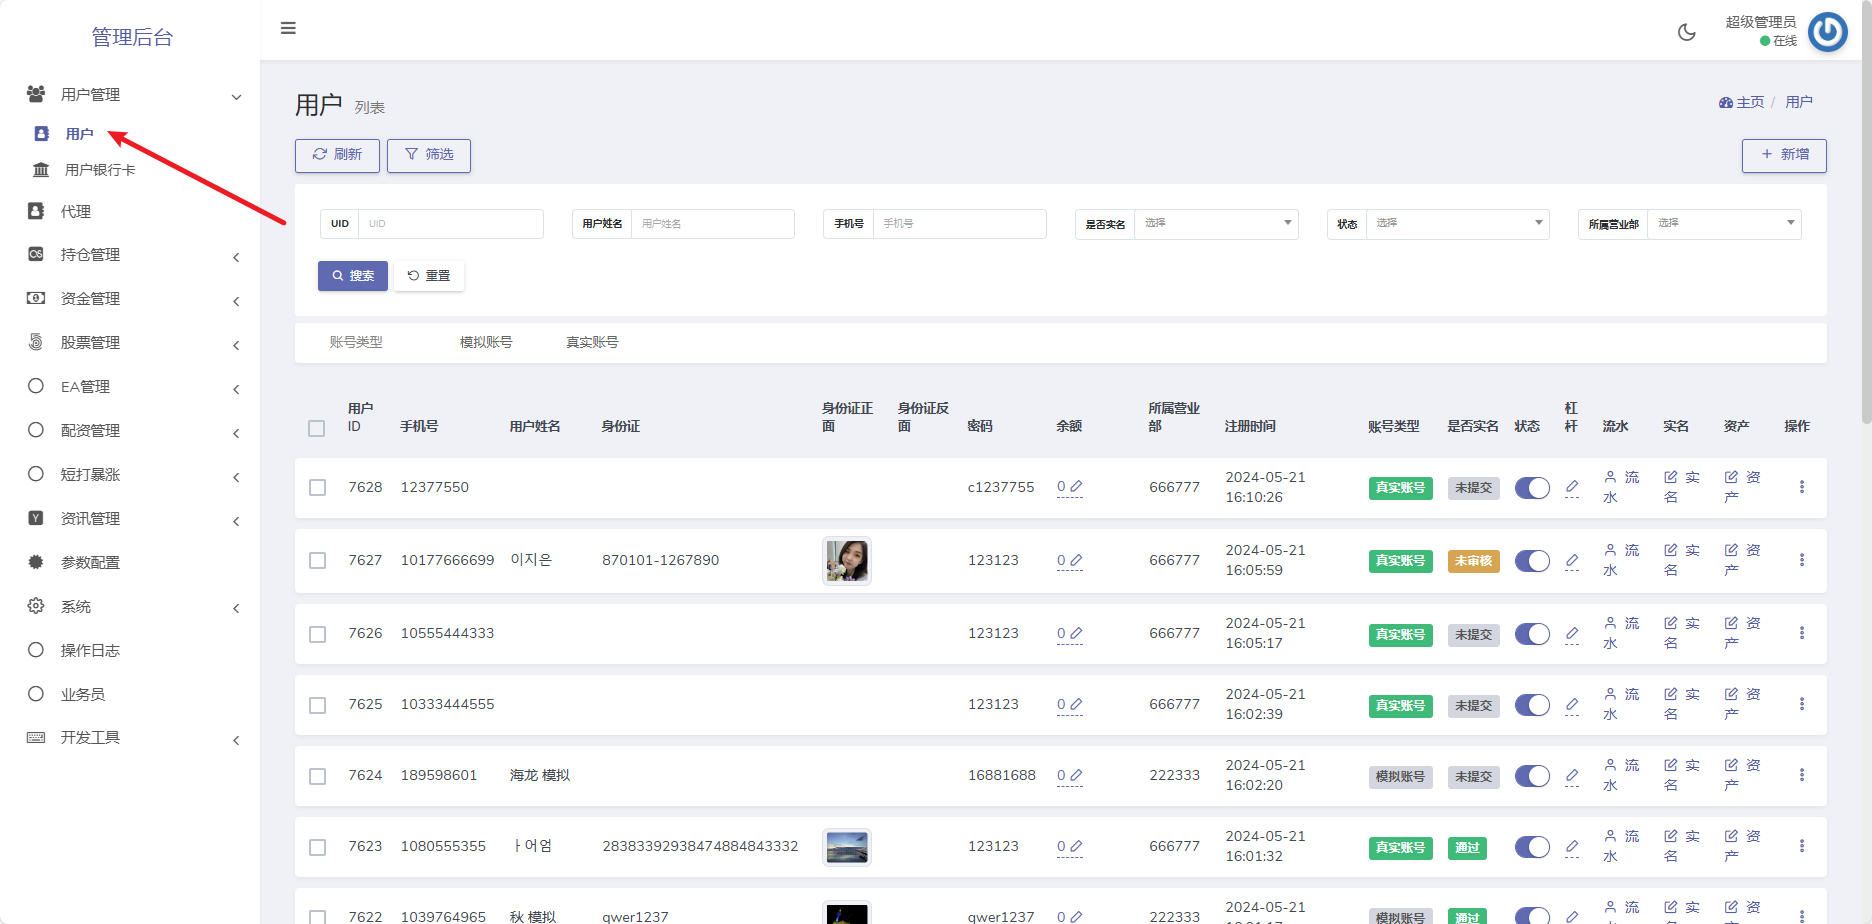Open 用户银行卡 in the sidebar
The width and height of the screenshot is (1872, 924).
click(x=100, y=170)
